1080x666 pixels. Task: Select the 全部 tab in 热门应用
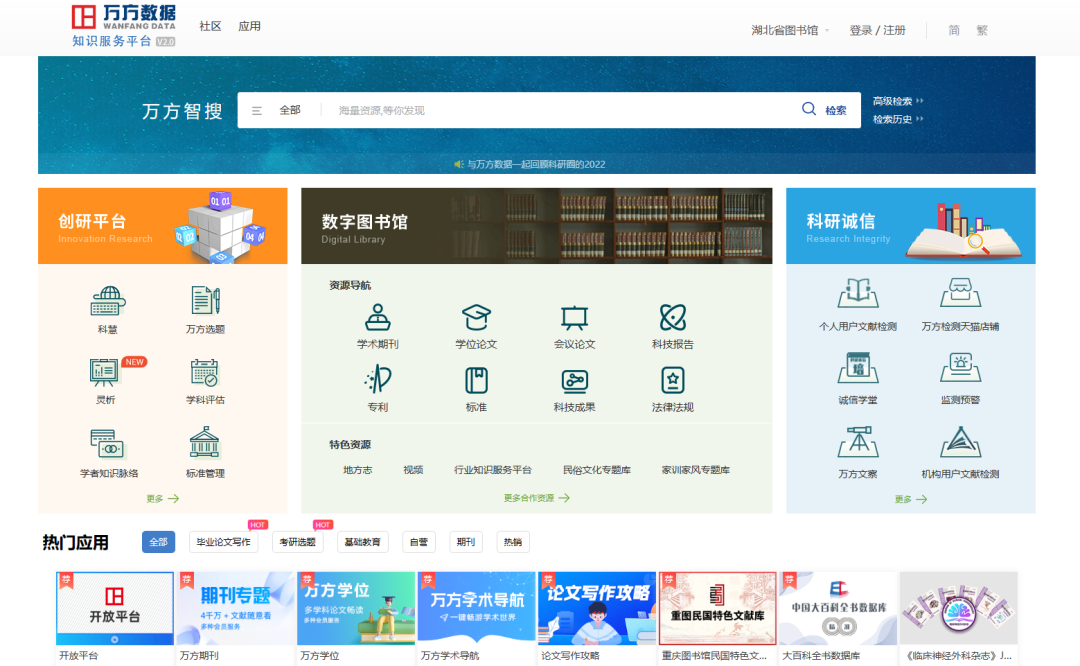click(158, 542)
